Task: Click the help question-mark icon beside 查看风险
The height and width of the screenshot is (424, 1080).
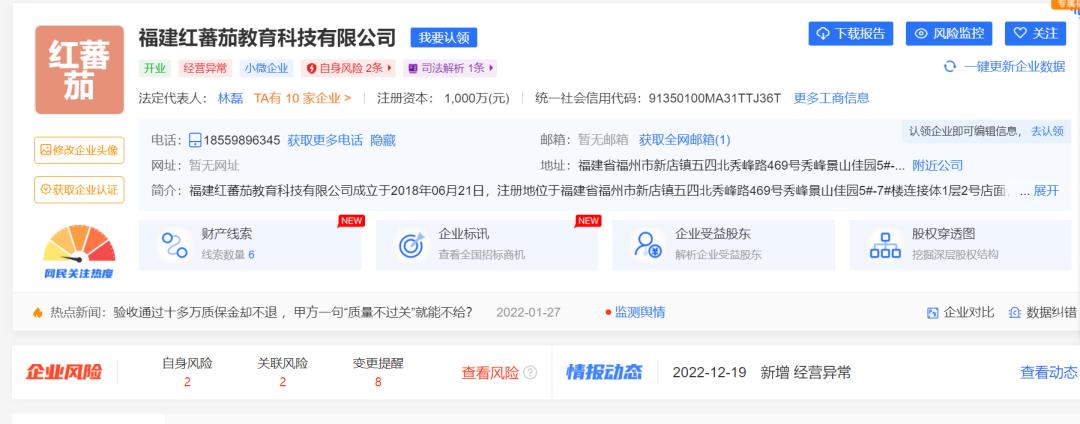Action: click(530, 372)
